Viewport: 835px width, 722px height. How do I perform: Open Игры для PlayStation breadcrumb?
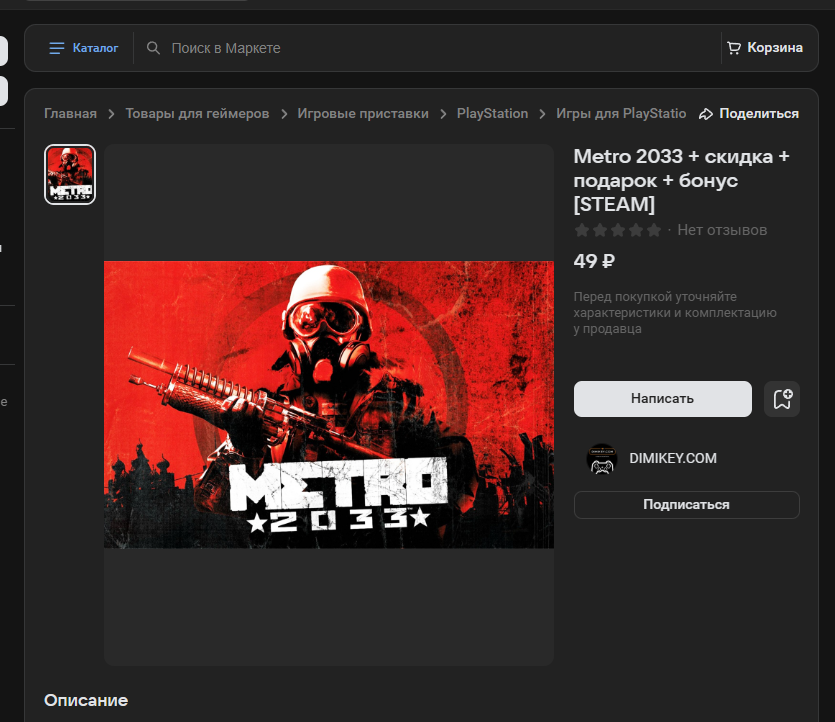point(621,113)
